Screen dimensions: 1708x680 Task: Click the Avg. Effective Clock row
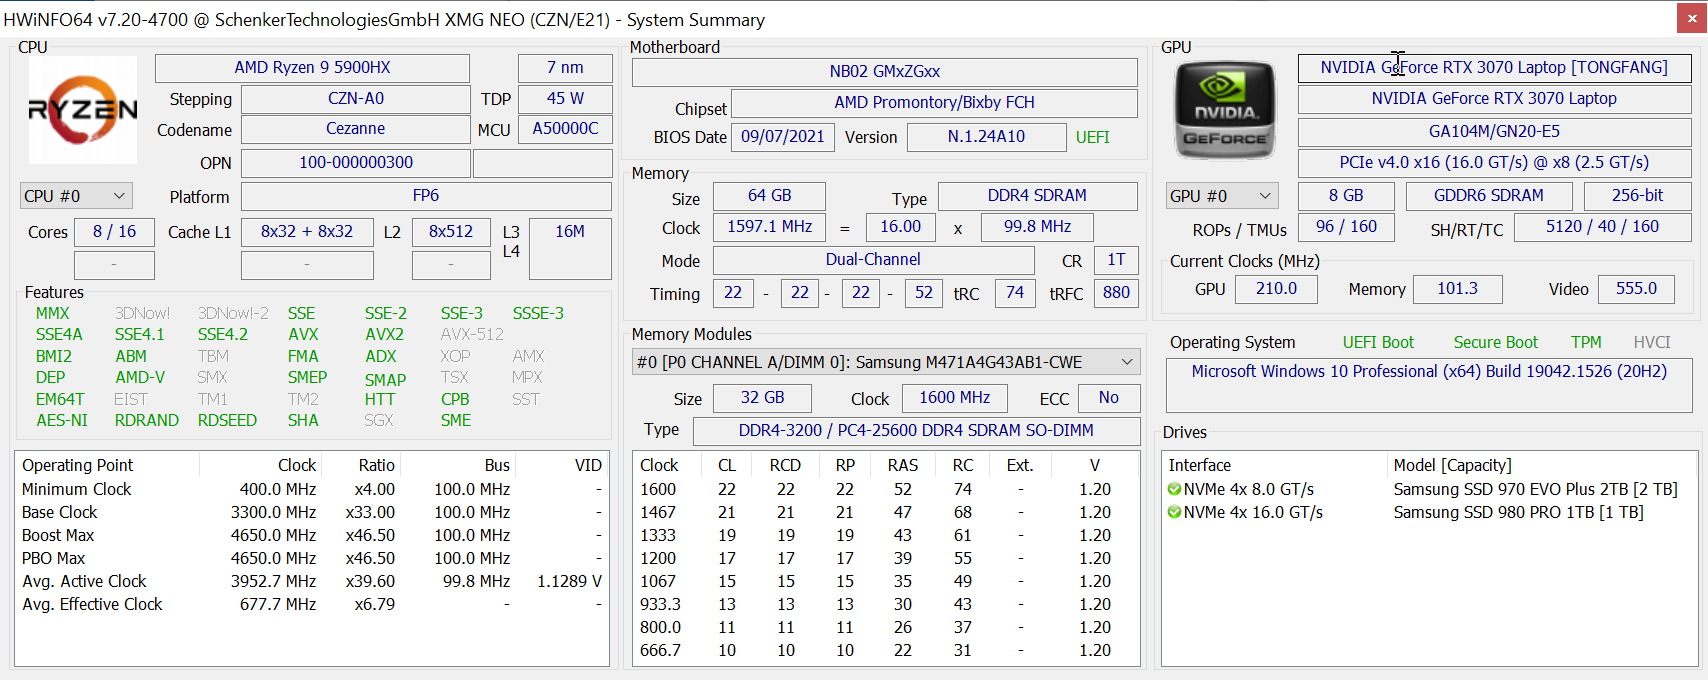312,604
